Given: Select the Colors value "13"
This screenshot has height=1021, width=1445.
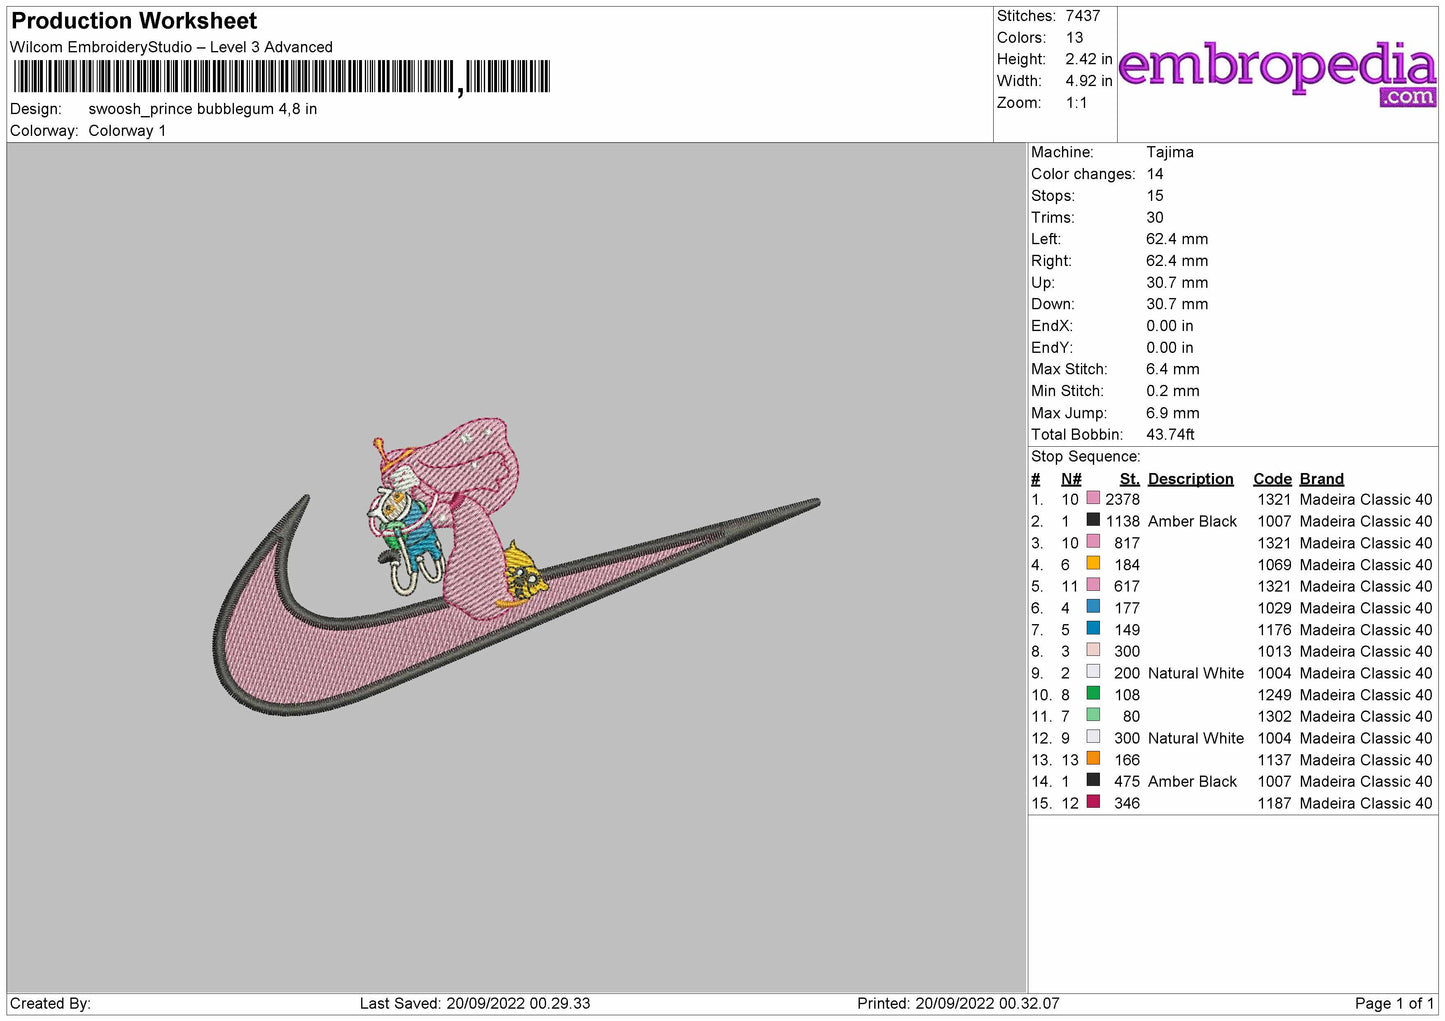Looking at the screenshot, I should 1074,38.
